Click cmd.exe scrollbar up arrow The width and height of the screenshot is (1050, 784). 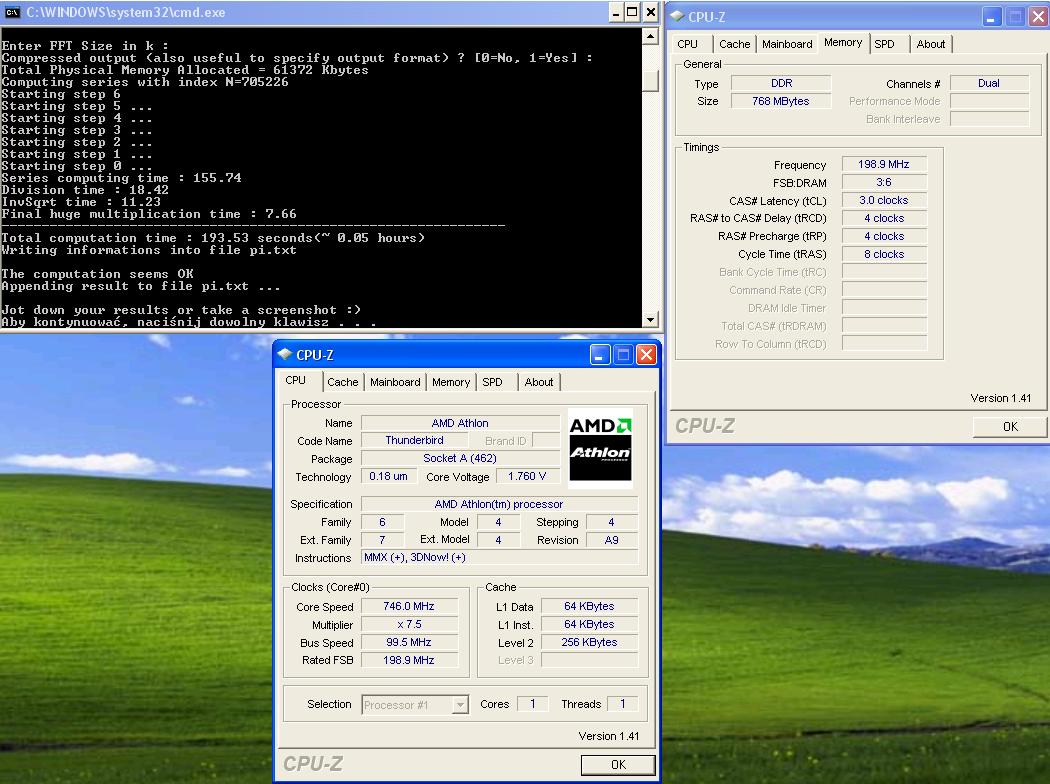(650, 36)
